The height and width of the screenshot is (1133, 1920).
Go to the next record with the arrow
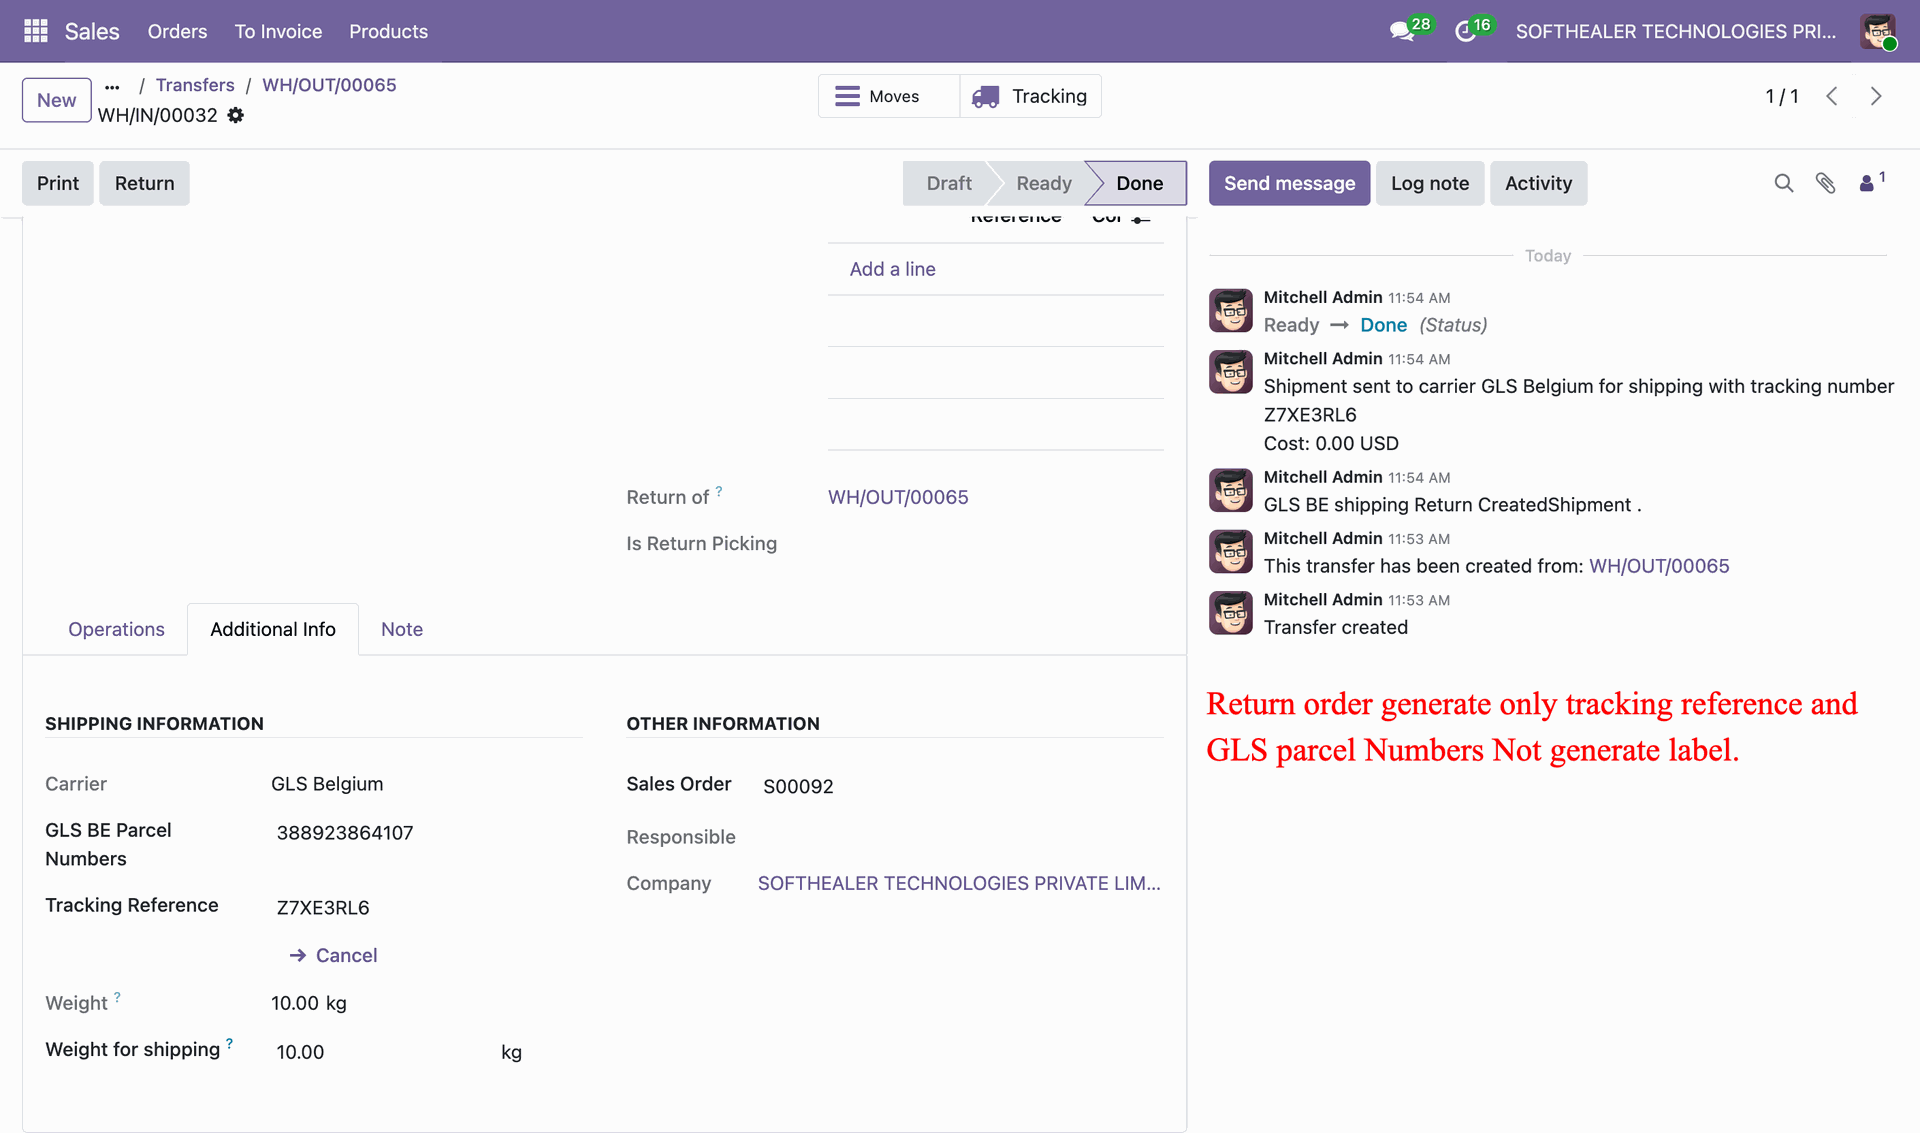[x=1876, y=96]
